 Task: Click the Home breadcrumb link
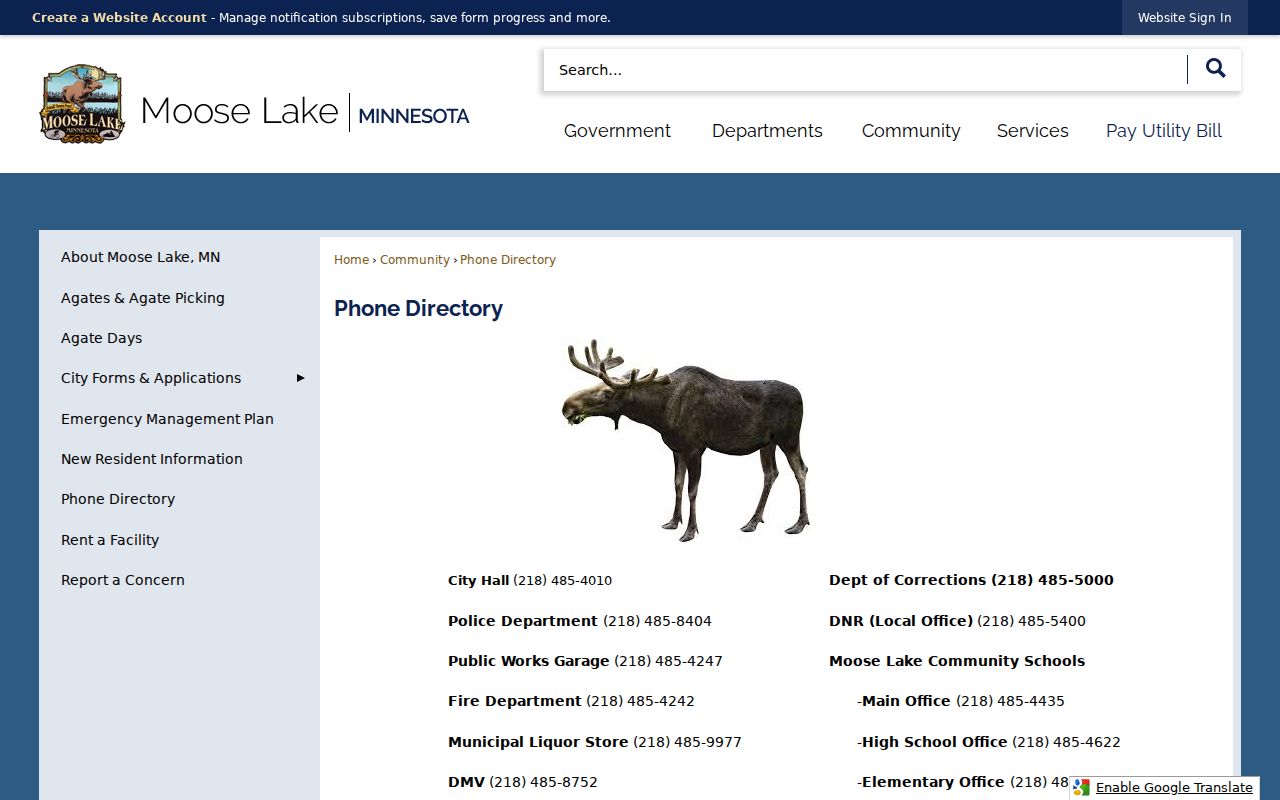(x=351, y=260)
